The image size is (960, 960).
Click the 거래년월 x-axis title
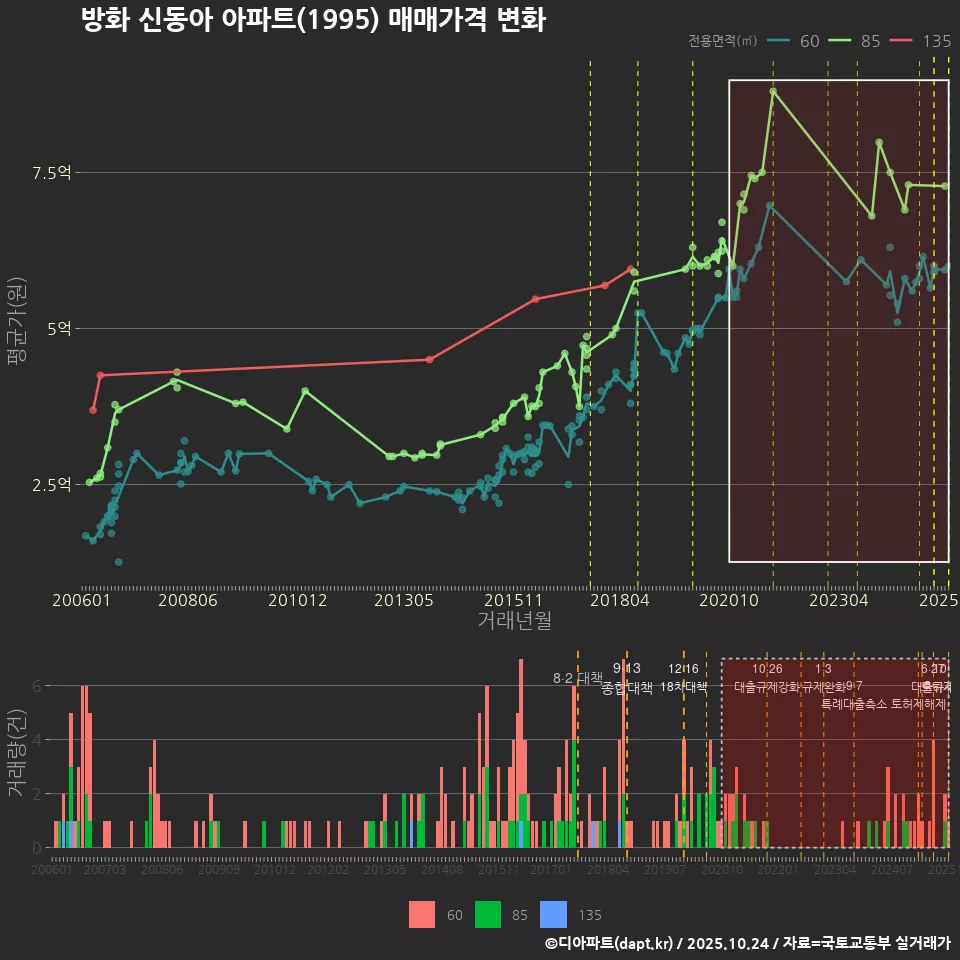514,621
